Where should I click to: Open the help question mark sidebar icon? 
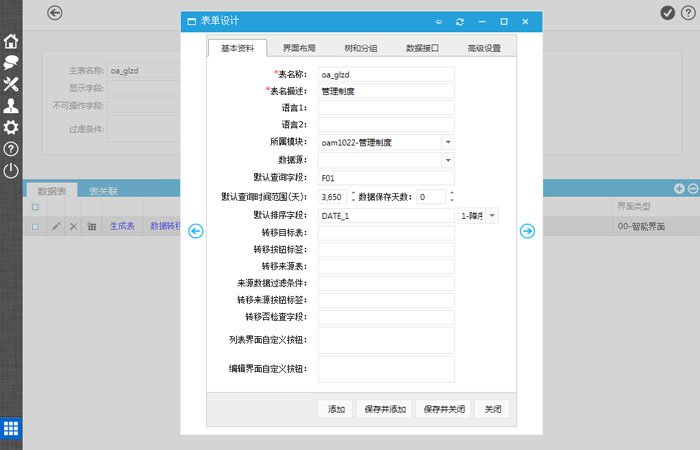click(11, 149)
